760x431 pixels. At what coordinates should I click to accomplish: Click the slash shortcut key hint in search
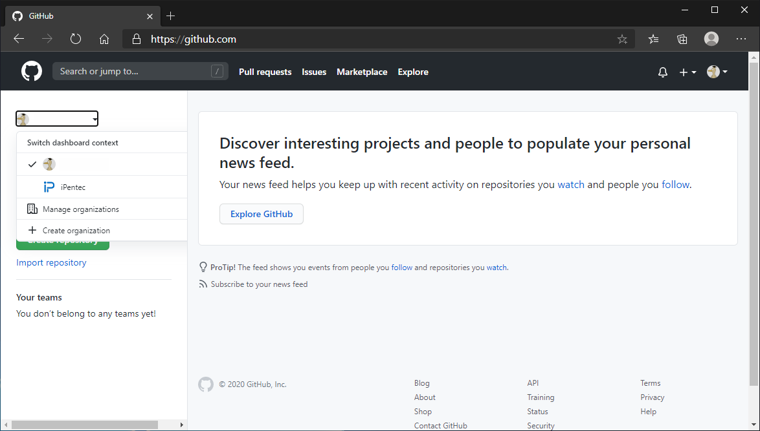coord(217,72)
